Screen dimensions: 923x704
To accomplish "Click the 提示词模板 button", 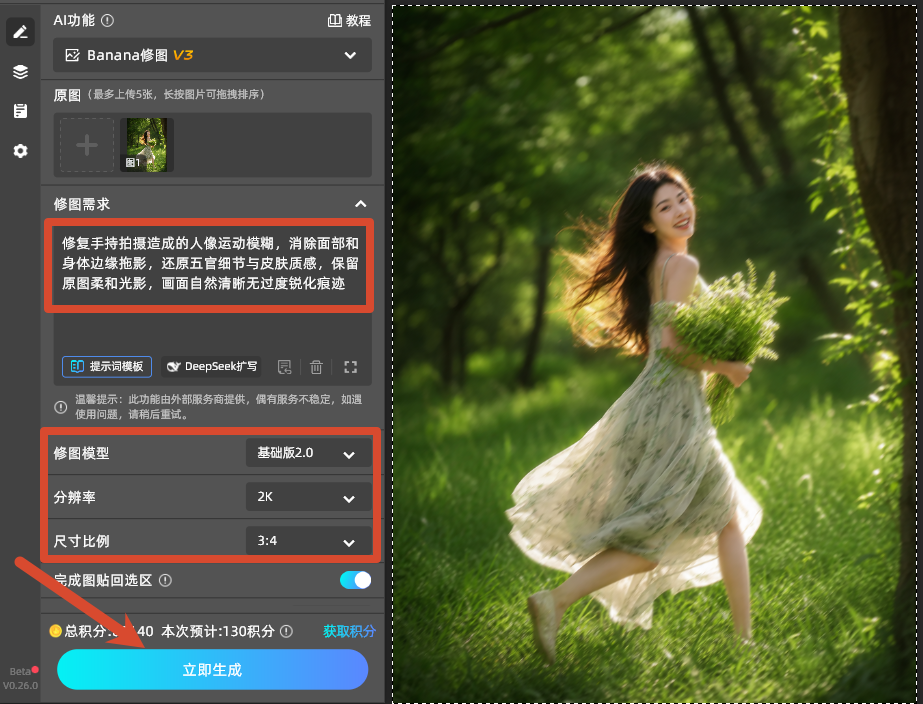I will pyautogui.click(x=107, y=367).
